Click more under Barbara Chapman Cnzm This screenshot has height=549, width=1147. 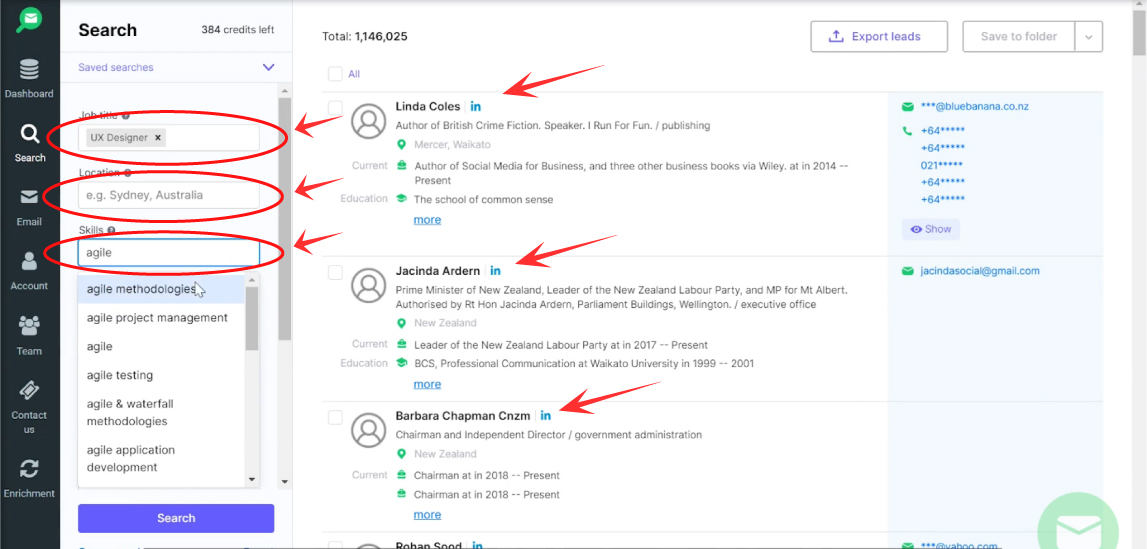click(427, 515)
